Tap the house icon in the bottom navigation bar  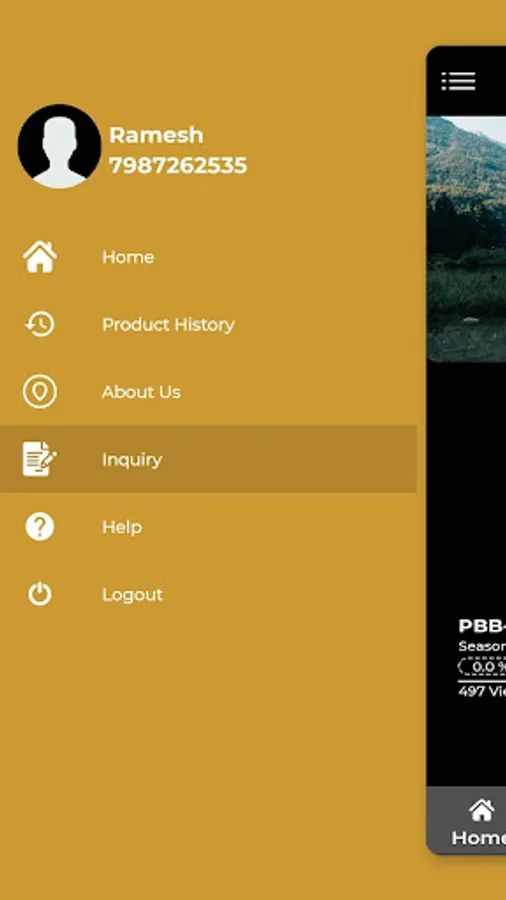(481, 810)
